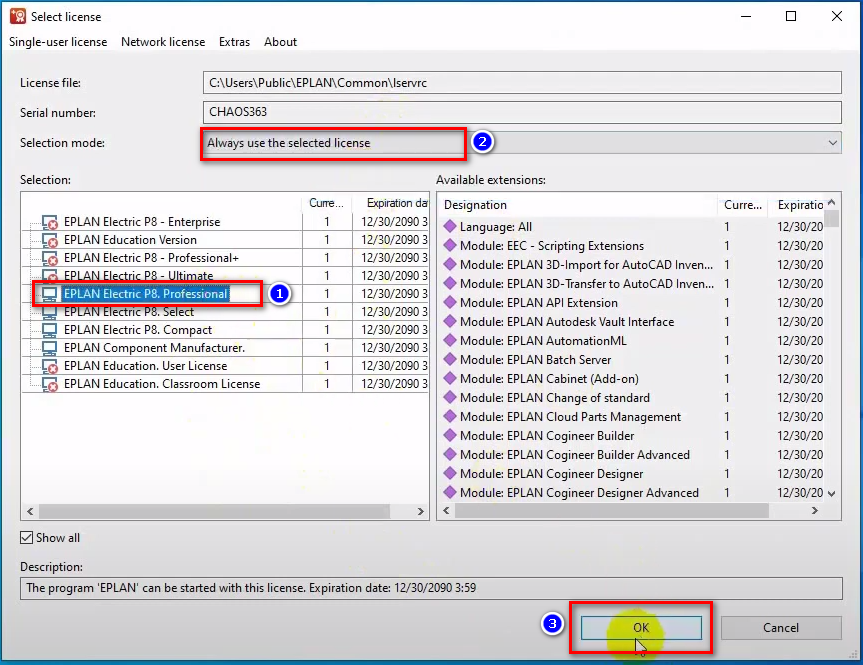Select EPLAN Electric P8 - Ultimate license

tap(139, 276)
